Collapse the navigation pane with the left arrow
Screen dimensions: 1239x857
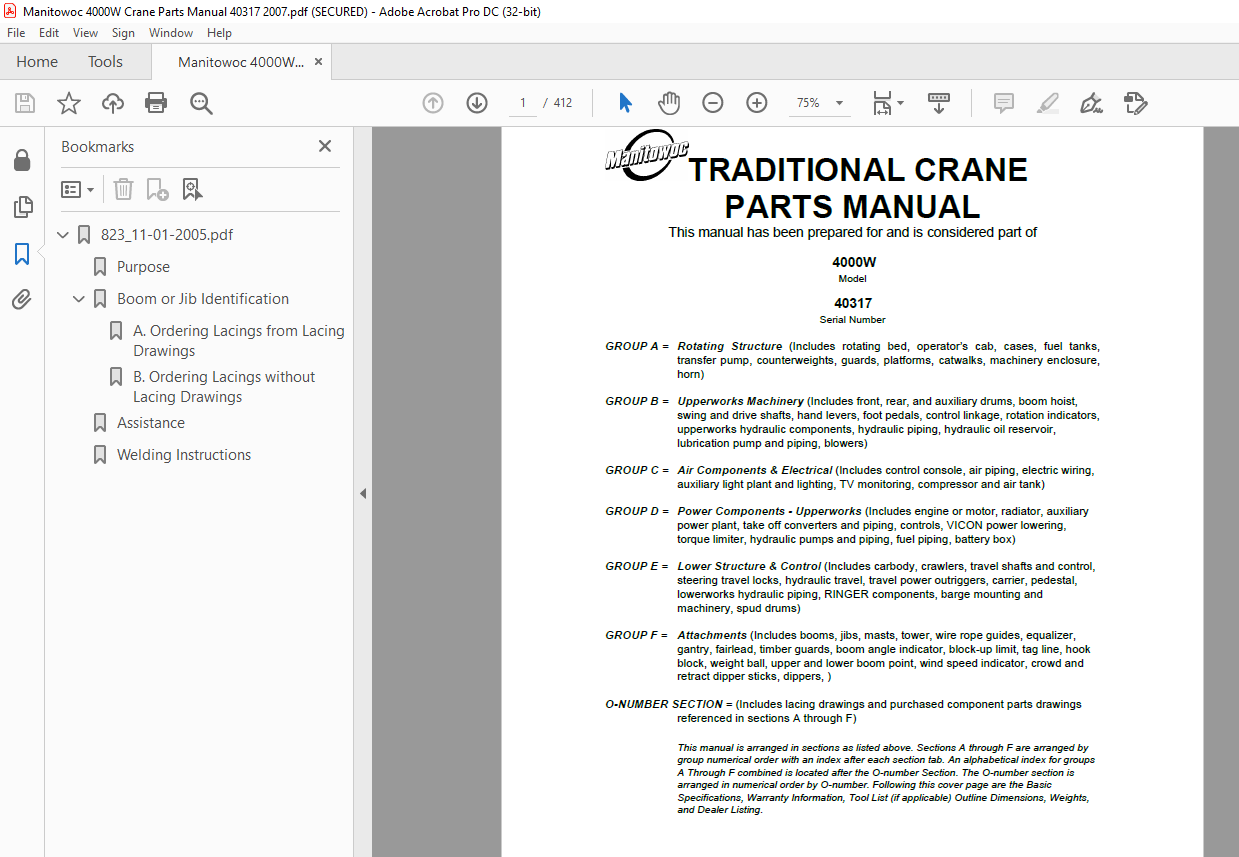coord(363,493)
